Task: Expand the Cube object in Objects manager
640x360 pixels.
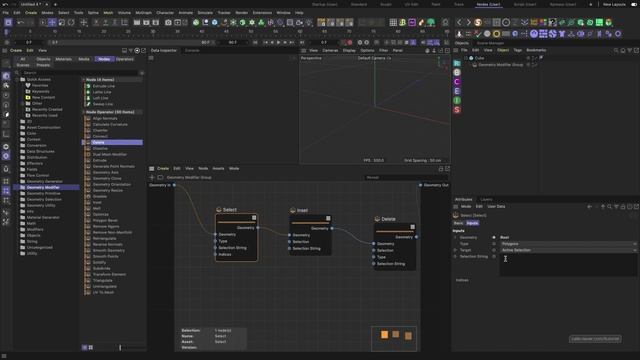Action: pos(466,58)
